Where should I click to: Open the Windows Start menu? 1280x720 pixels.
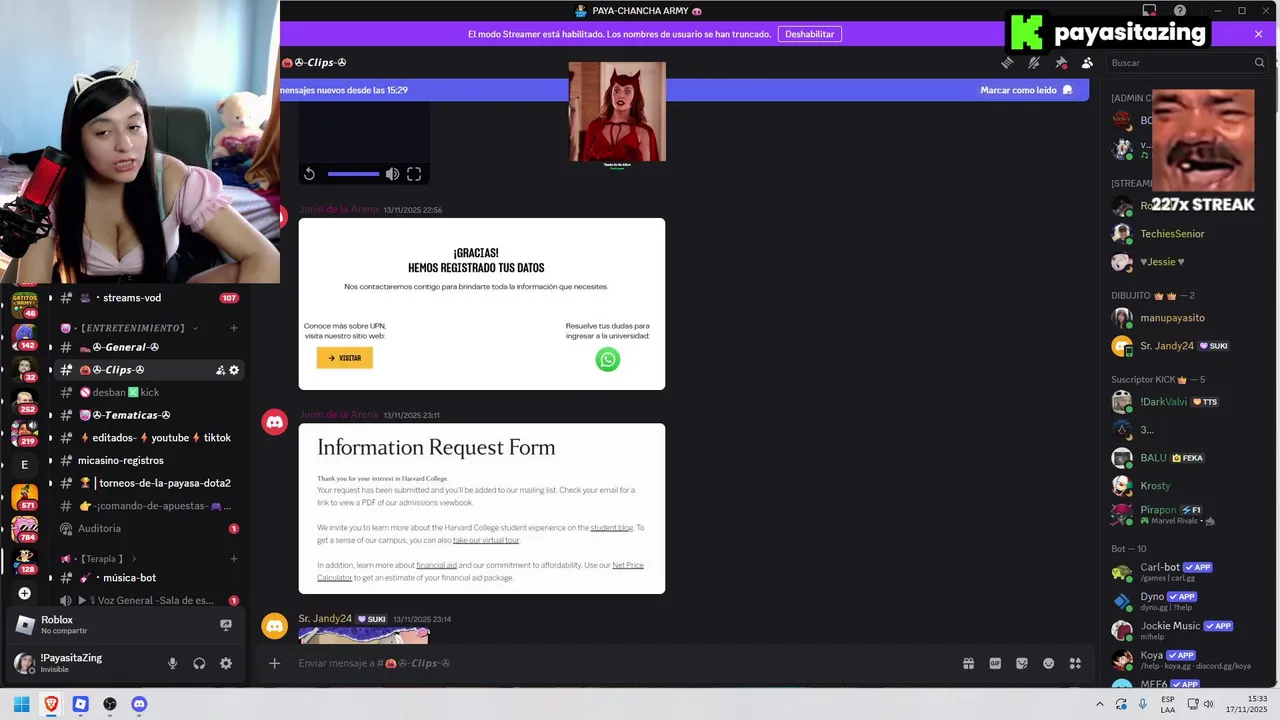click(x=21, y=704)
